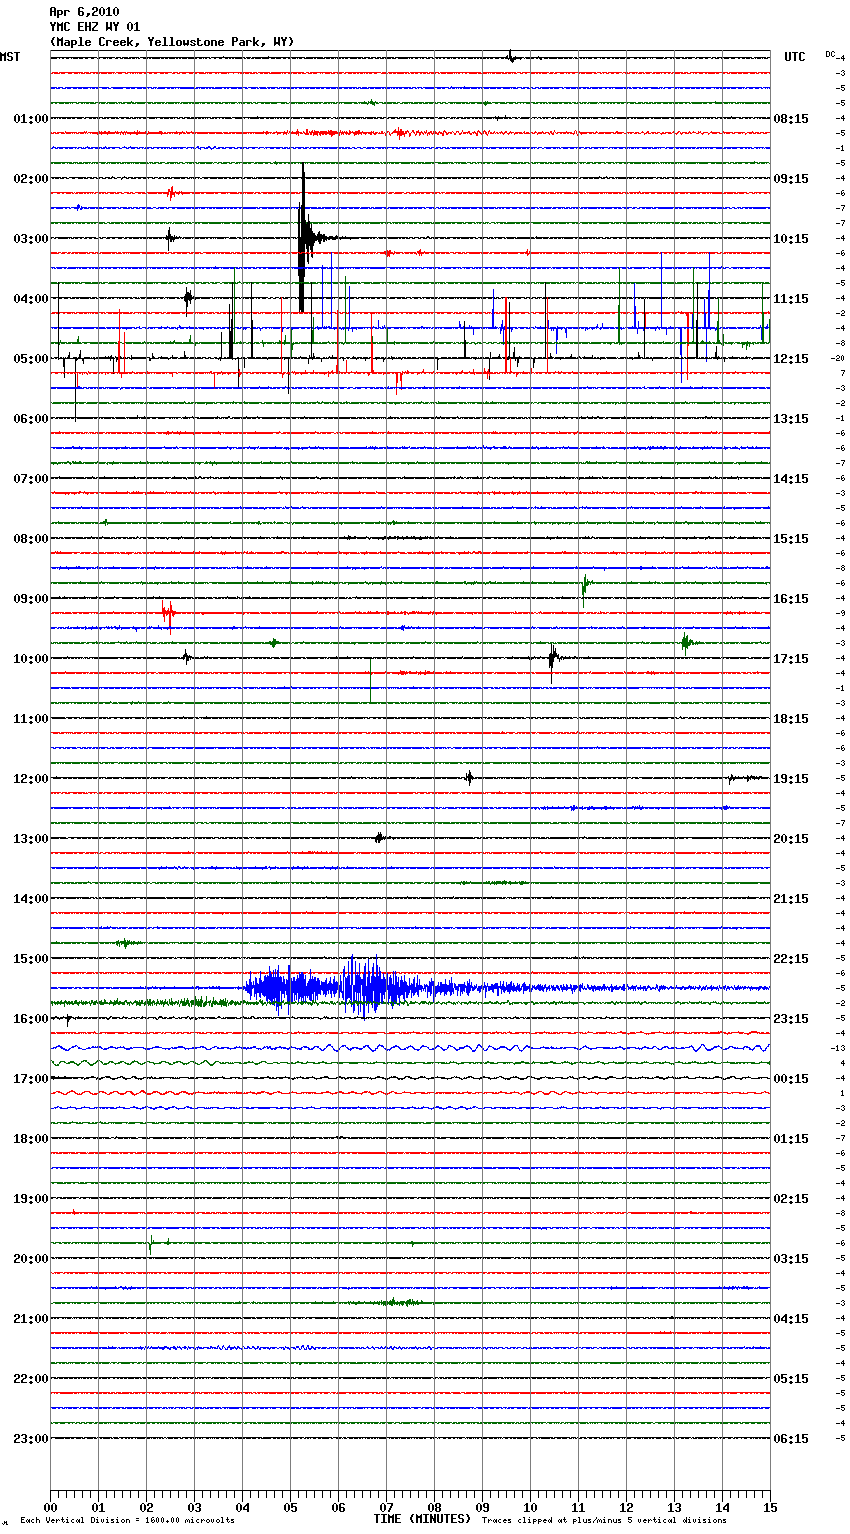Viewport: 850px width, 1534px height.
Task: Click minute tick label '12' on the time axis
Action: click(626, 1507)
